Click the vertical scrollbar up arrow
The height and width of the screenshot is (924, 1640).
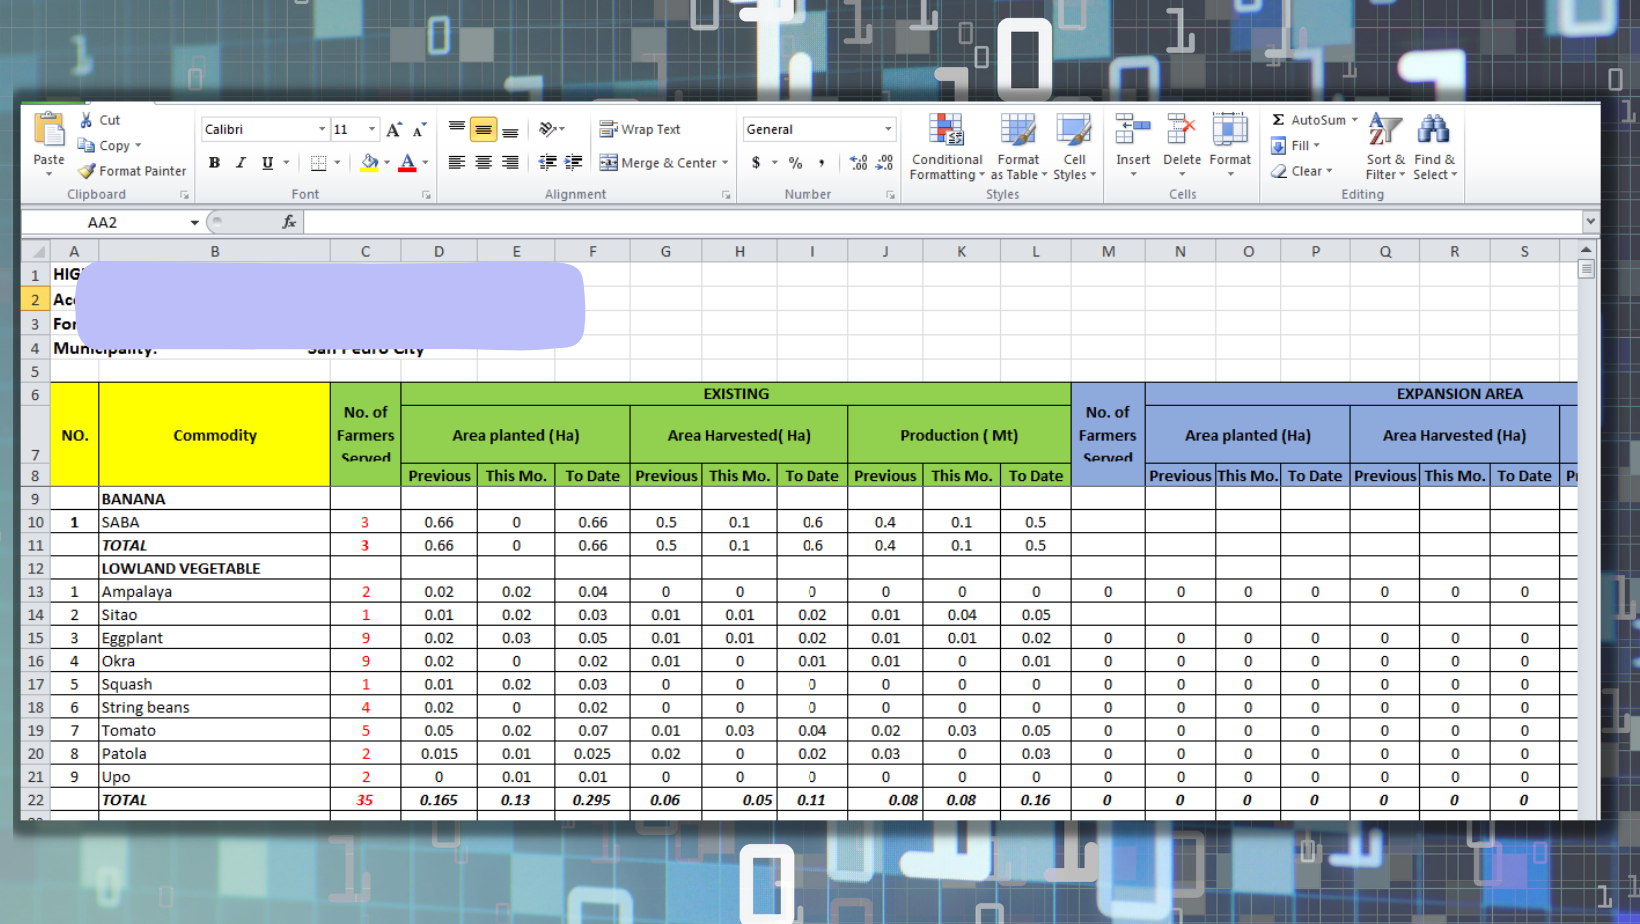tap(1587, 250)
